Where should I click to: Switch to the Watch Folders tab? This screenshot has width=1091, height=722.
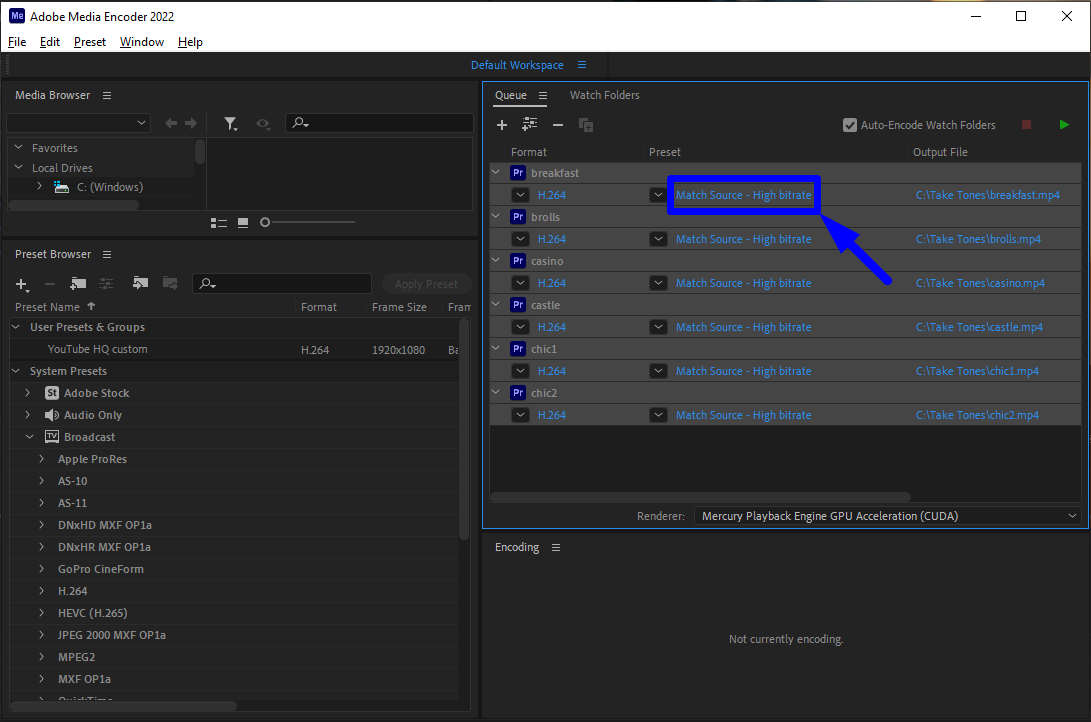pyautogui.click(x=604, y=95)
